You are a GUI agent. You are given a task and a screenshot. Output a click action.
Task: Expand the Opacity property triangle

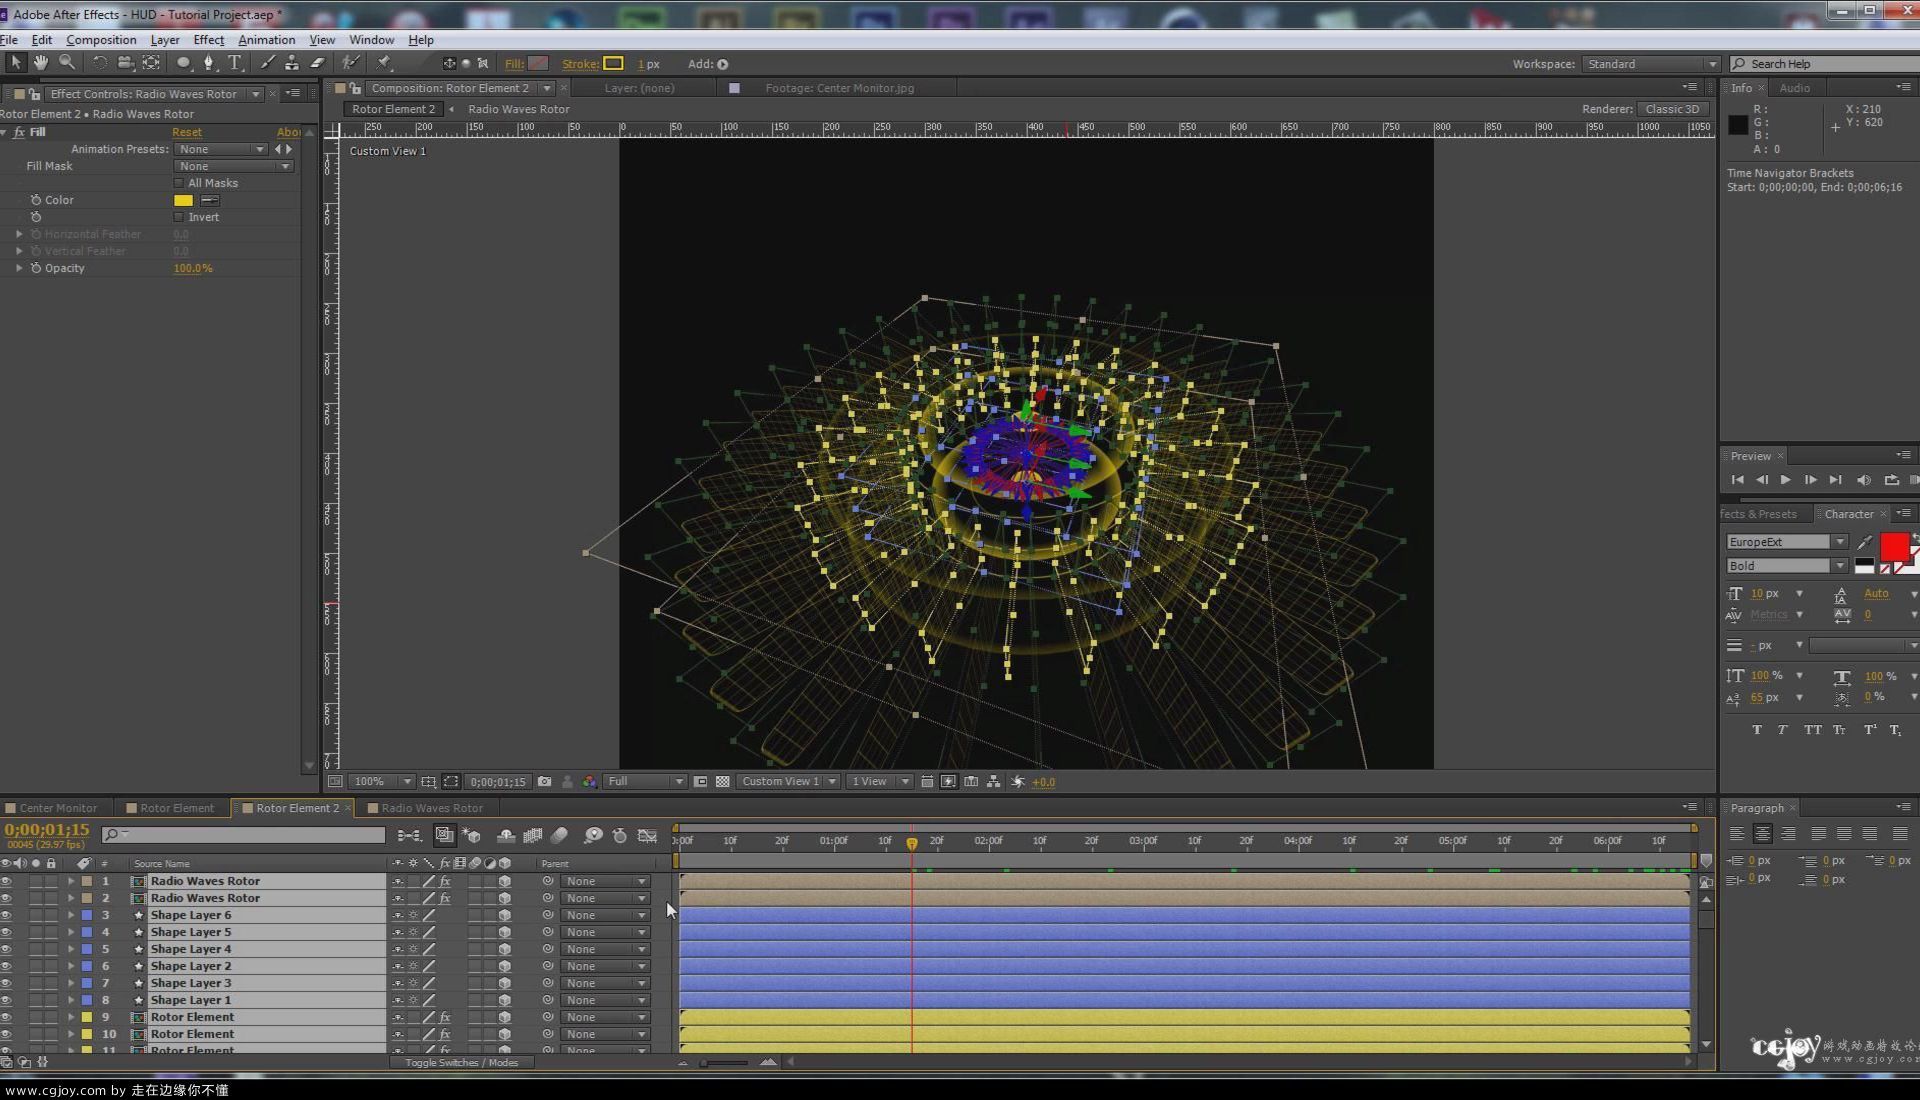pyautogui.click(x=19, y=268)
